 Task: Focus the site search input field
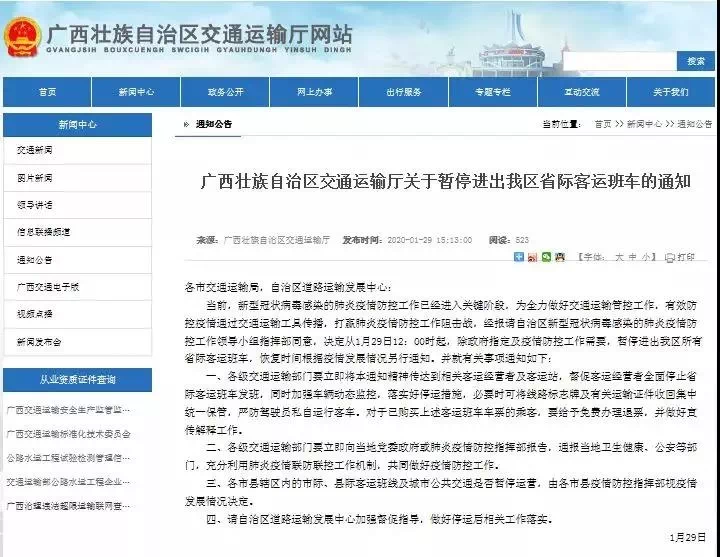pos(620,61)
